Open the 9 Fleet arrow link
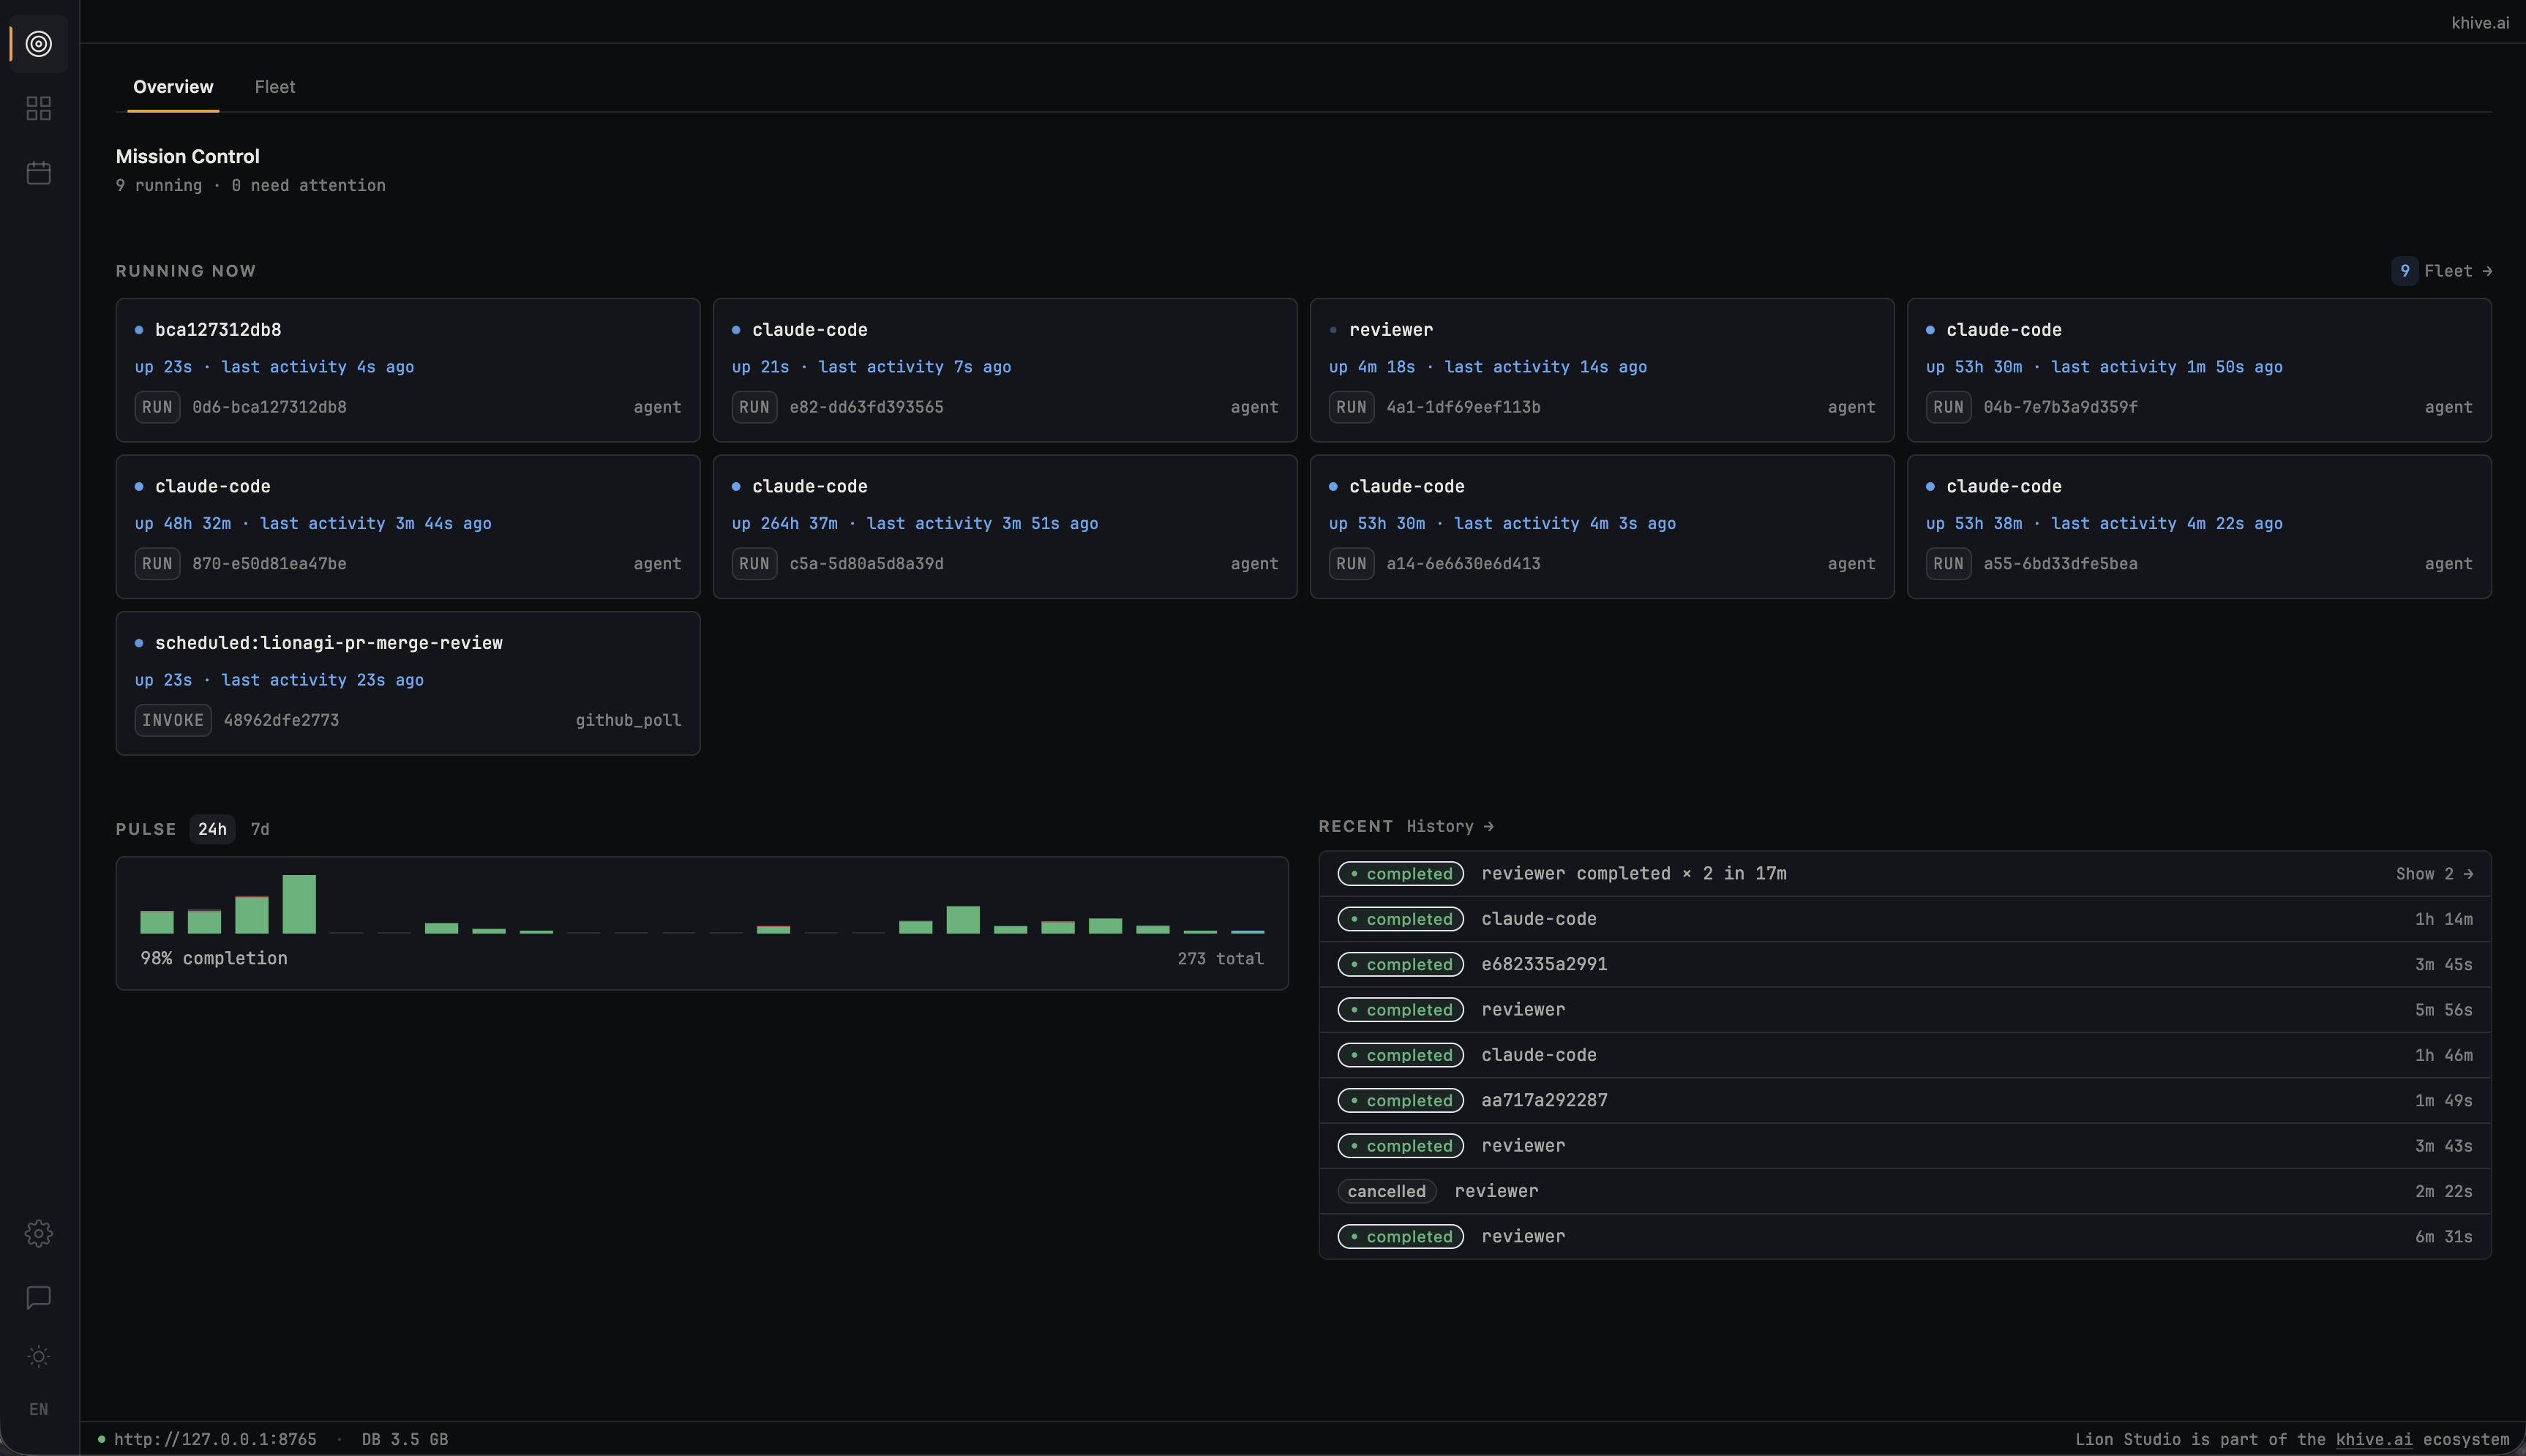 [2442, 271]
